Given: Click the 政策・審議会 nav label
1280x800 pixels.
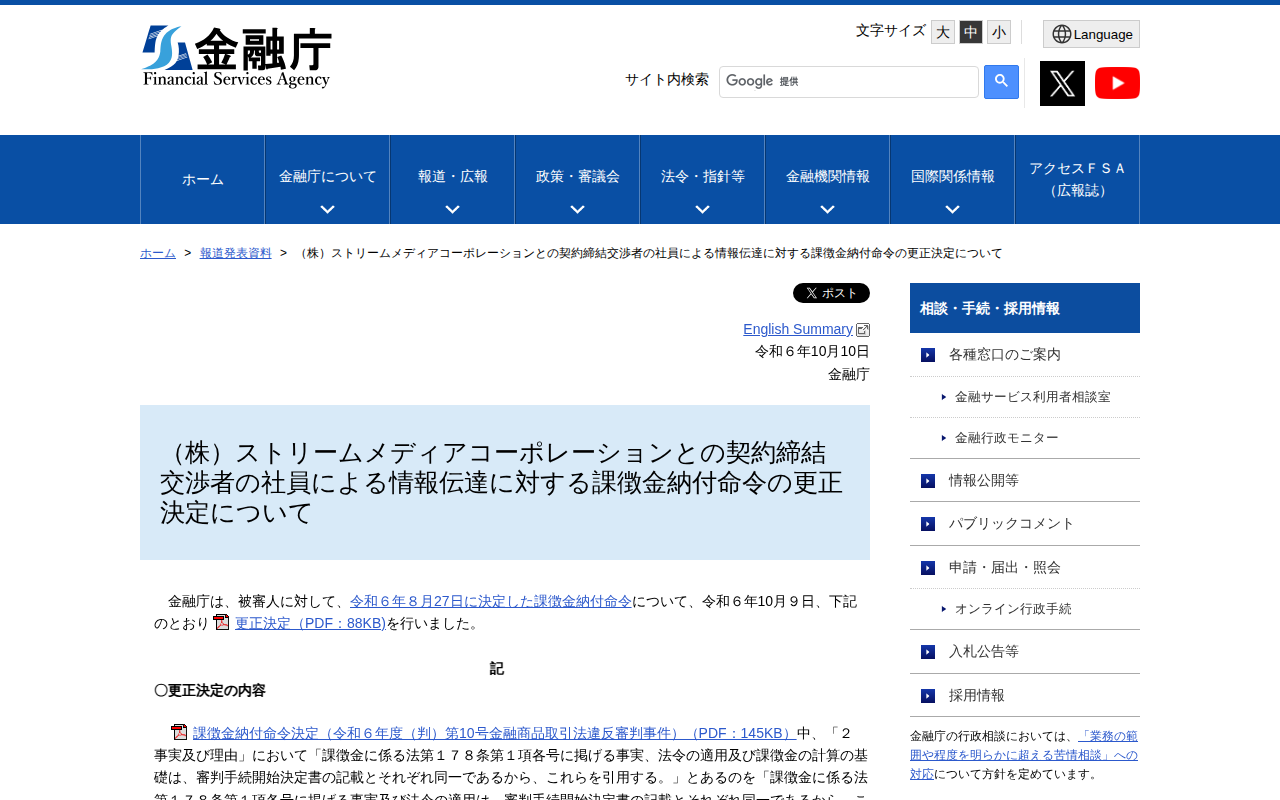Looking at the screenshot, I should [x=578, y=177].
